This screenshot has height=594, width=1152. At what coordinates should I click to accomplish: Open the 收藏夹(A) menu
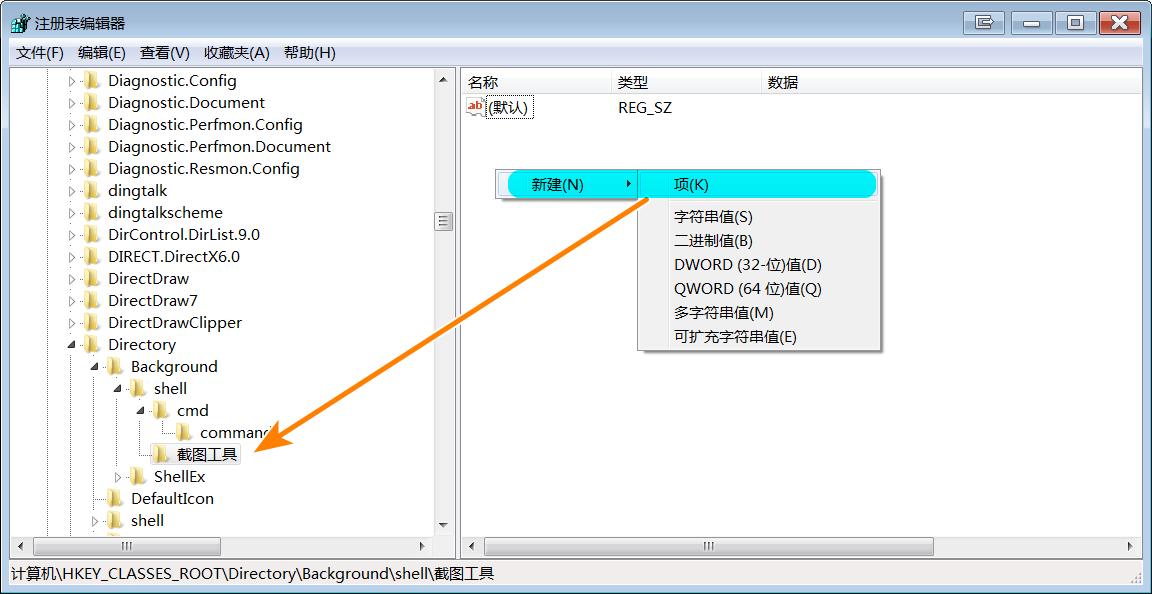237,53
